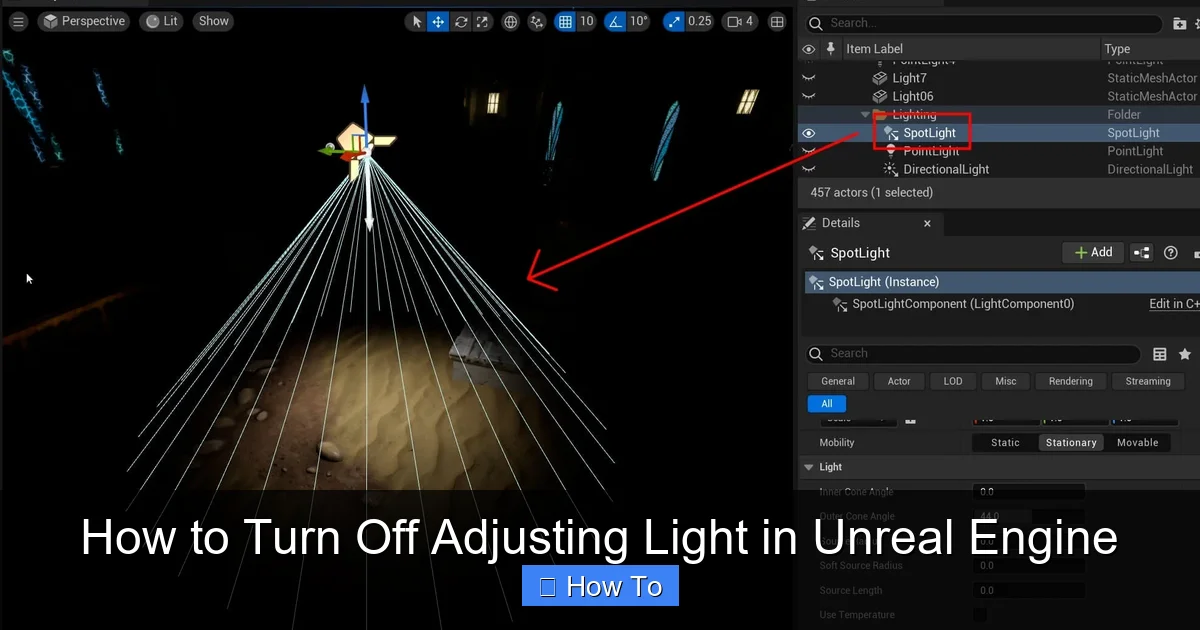The width and height of the screenshot is (1200, 630).
Task: Enable the Use Temperature checkbox
Action: point(980,615)
